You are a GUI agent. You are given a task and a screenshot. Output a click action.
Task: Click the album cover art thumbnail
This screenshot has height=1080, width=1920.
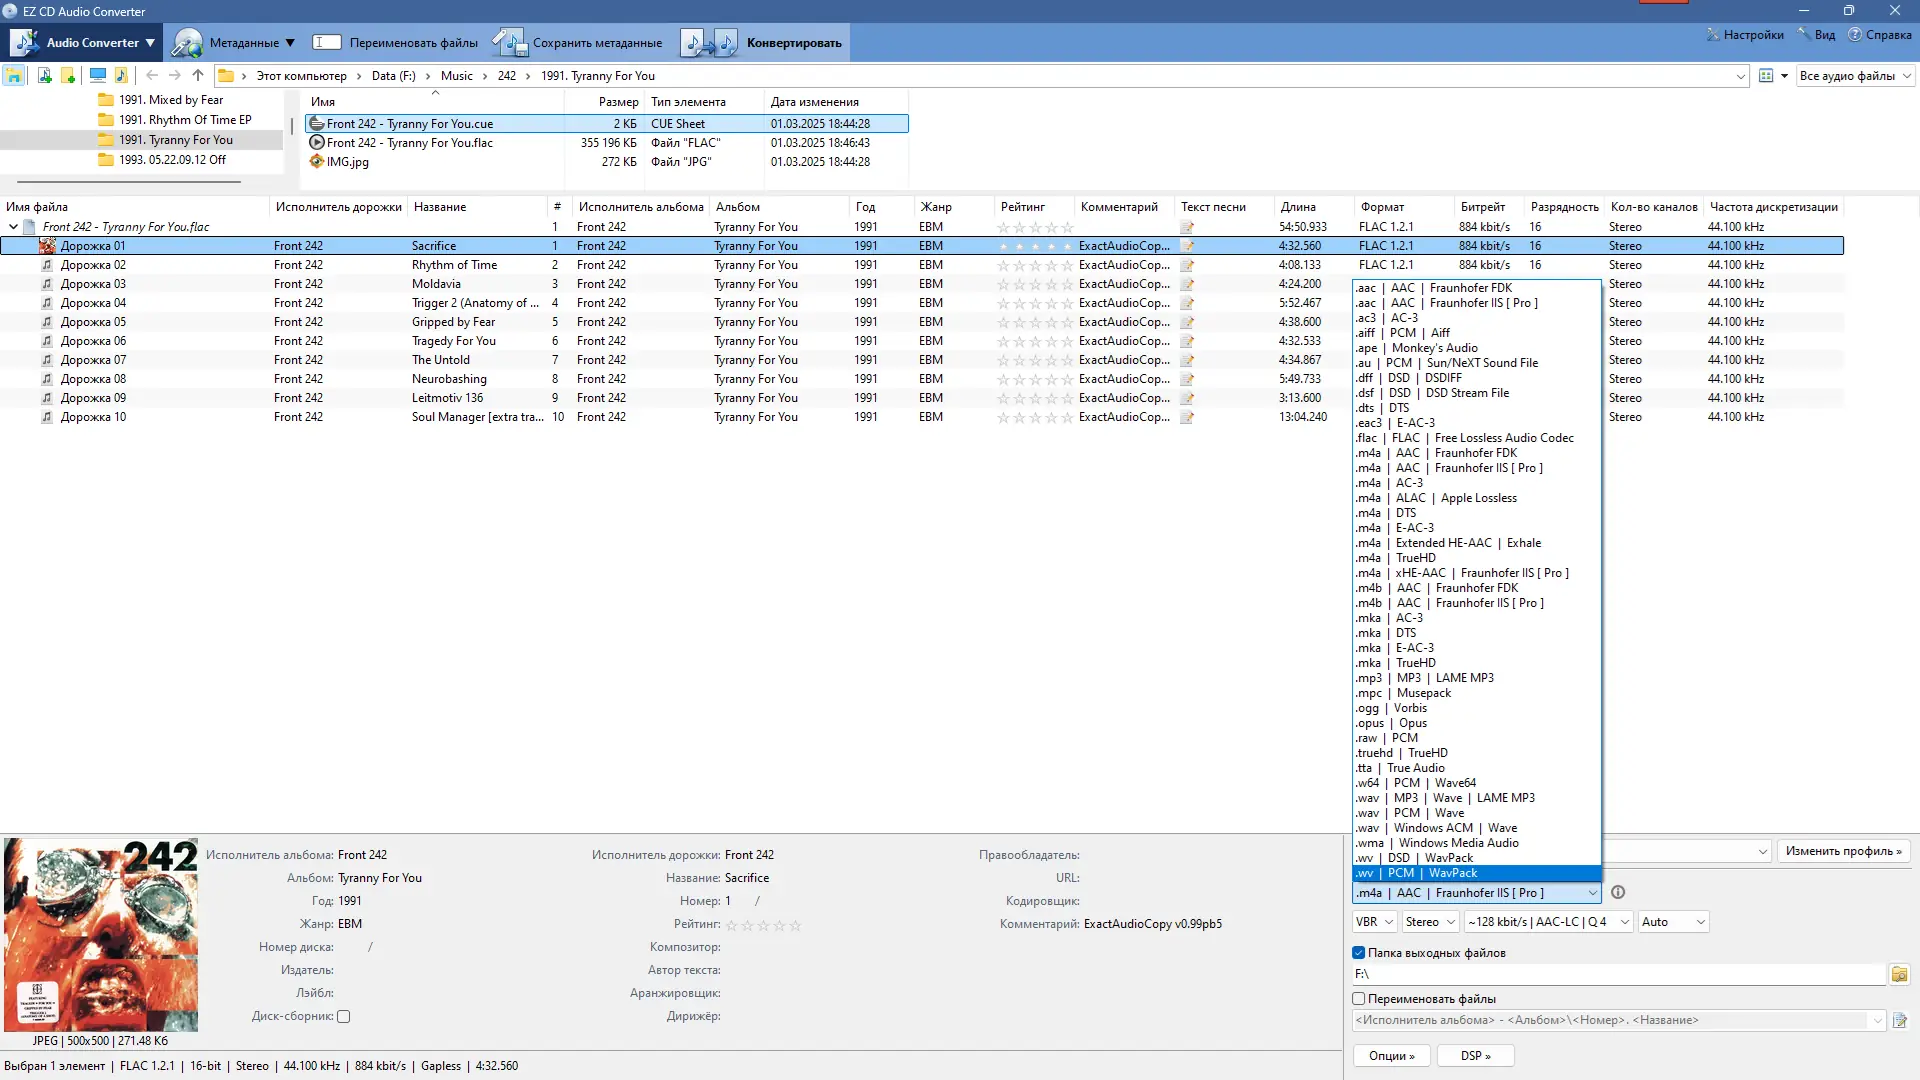pos(101,935)
